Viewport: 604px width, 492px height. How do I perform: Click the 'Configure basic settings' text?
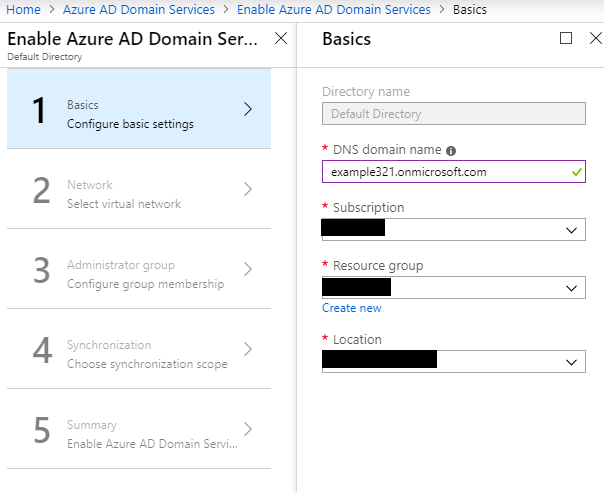[x=130, y=124]
